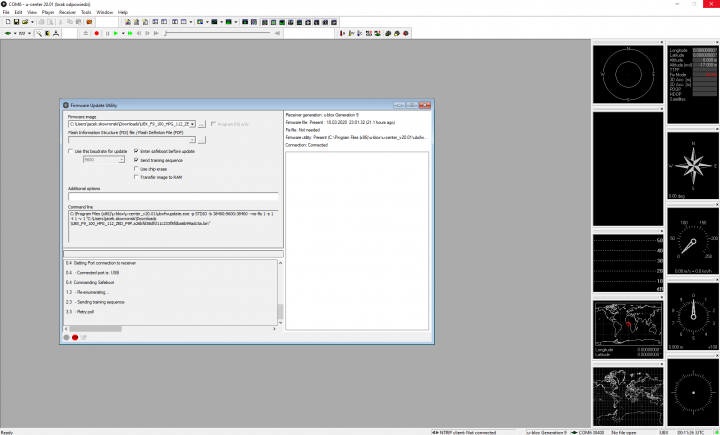Click the red stop icon in Firmware Update Utility
The height and width of the screenshot is (435, 720).
[x=74, y=337]
